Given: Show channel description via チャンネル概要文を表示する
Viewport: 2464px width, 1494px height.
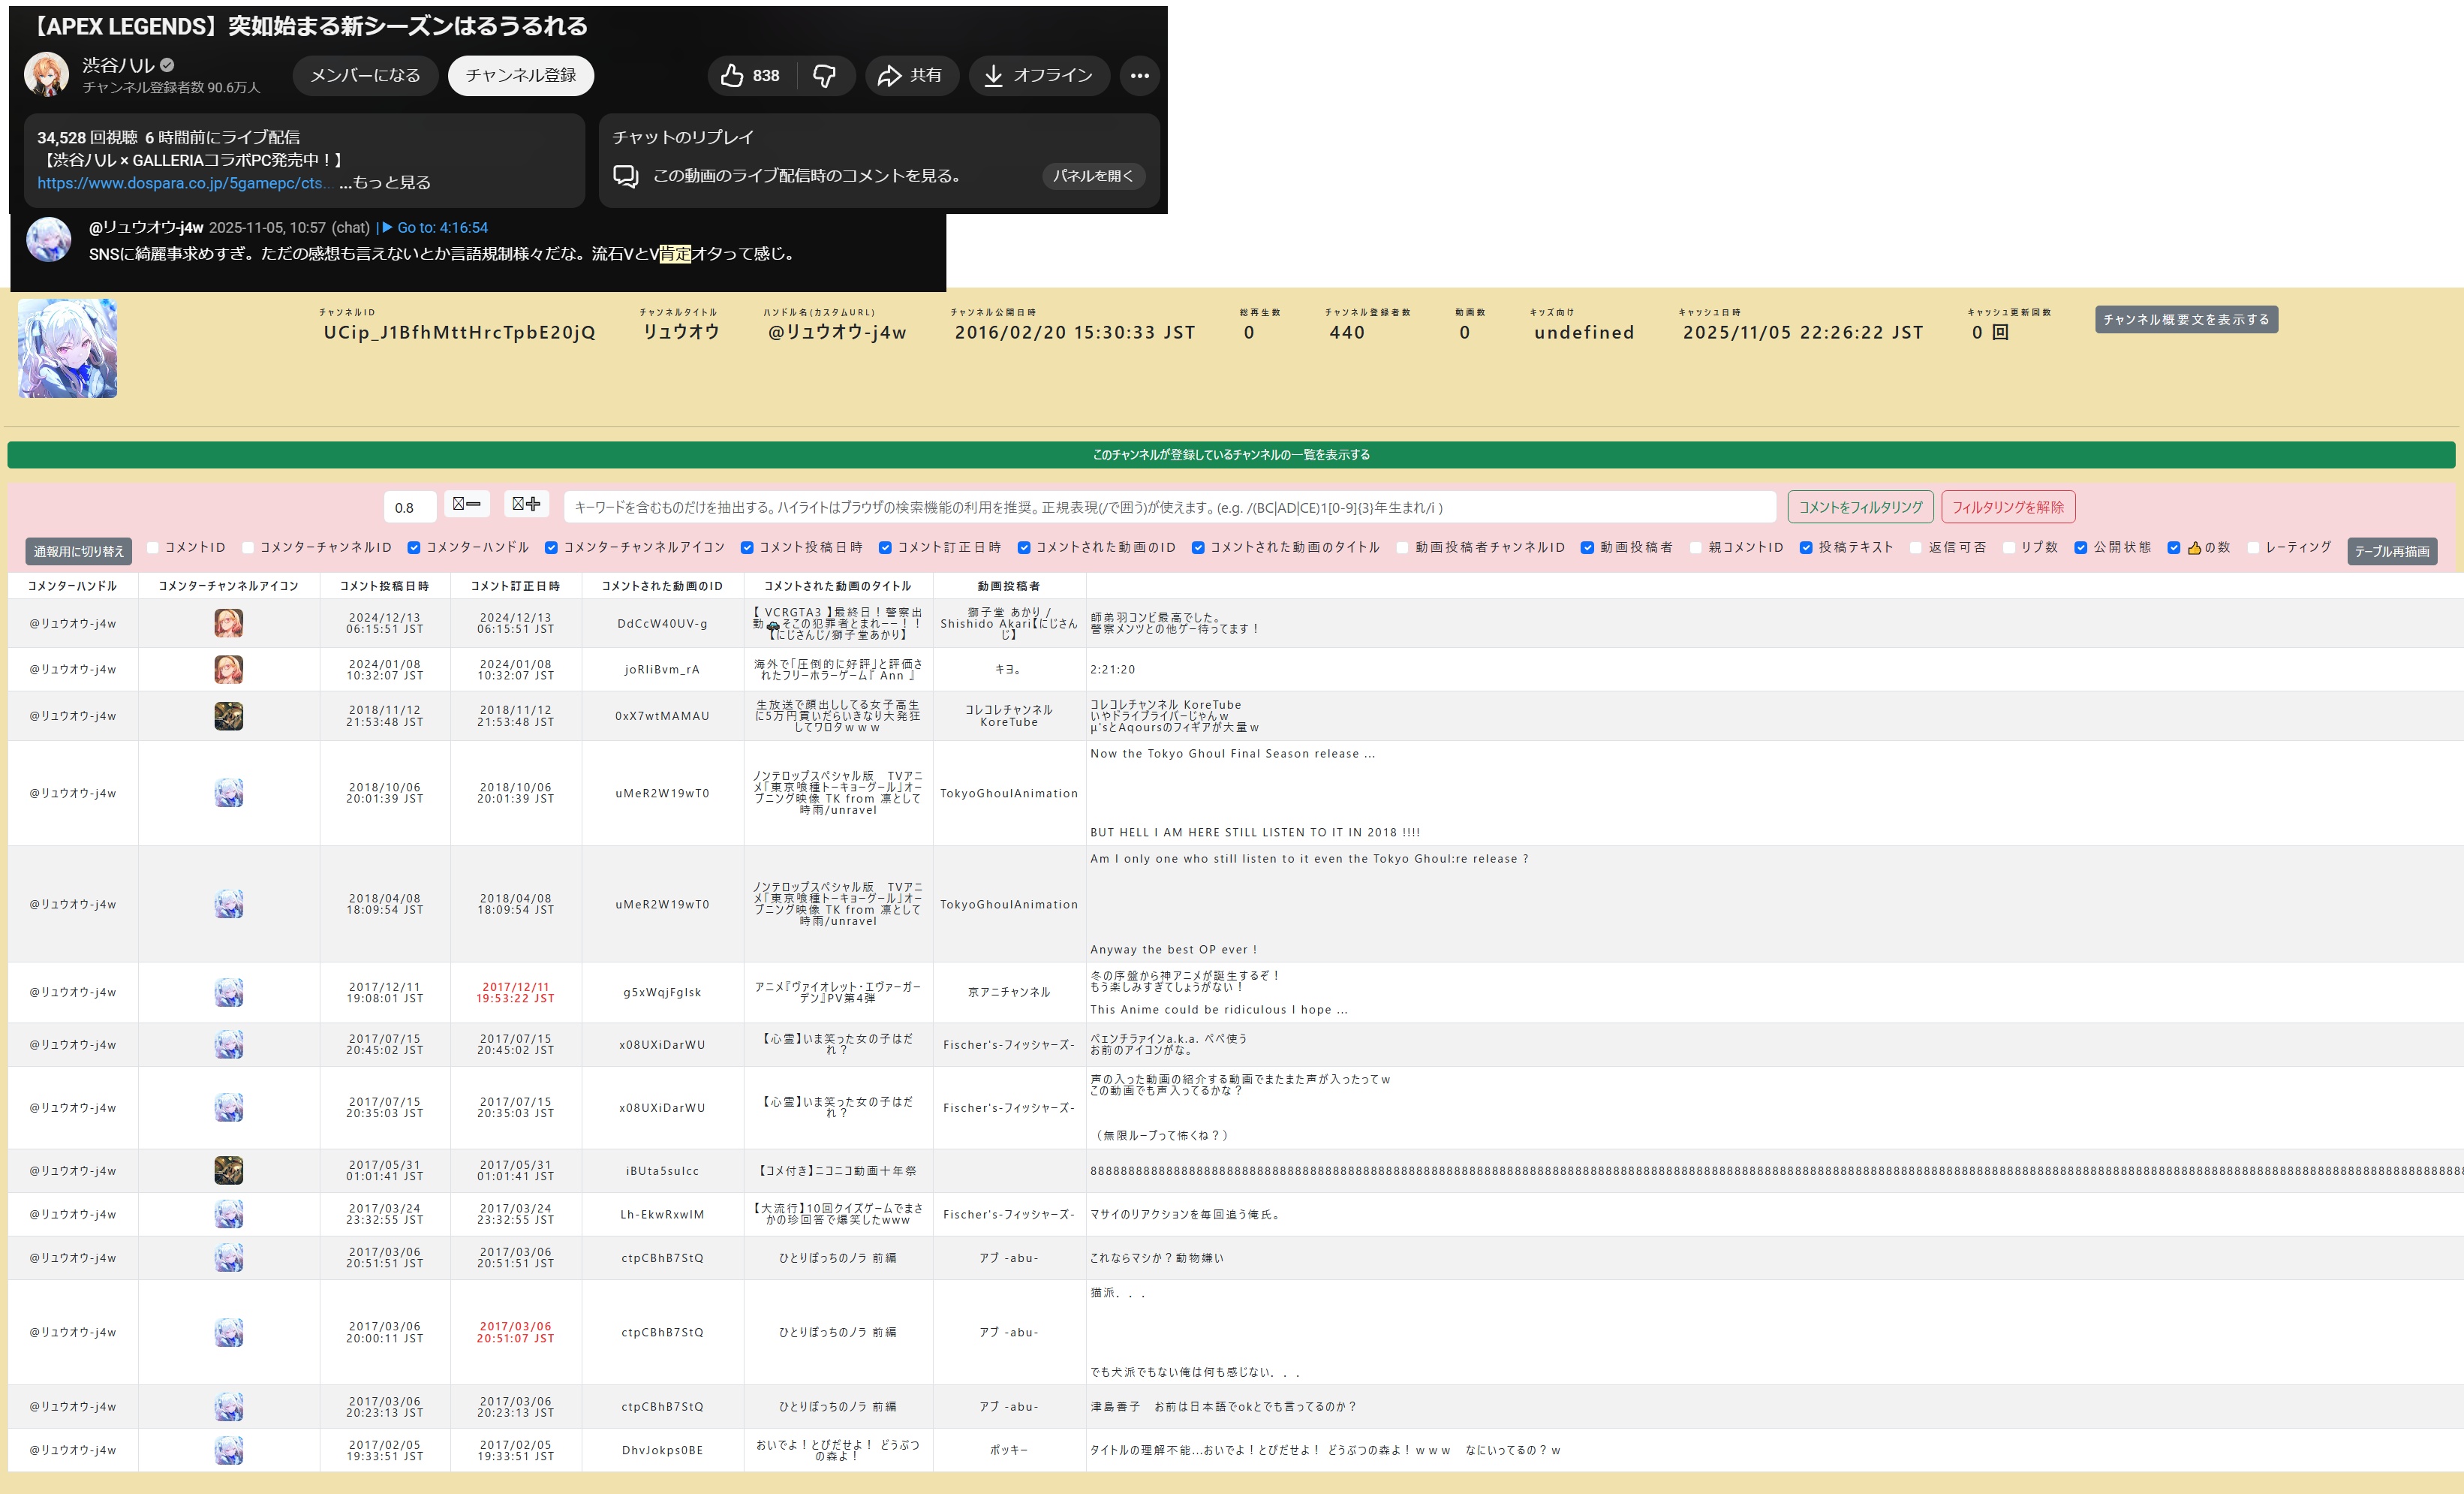Looking at the screenshot, I should (x=2186, y=320).
